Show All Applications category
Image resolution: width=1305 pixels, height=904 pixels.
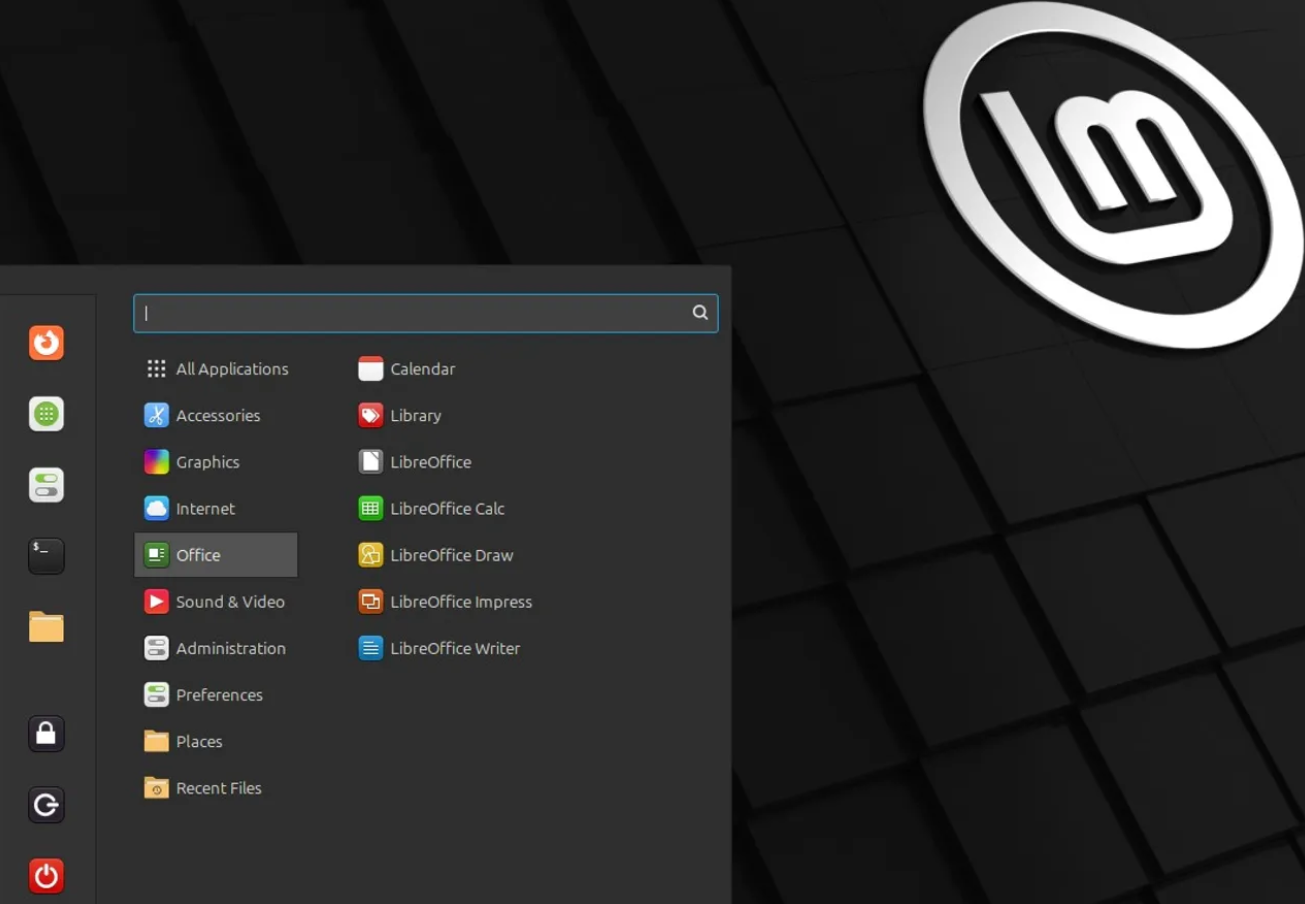(x=216, y=369)
